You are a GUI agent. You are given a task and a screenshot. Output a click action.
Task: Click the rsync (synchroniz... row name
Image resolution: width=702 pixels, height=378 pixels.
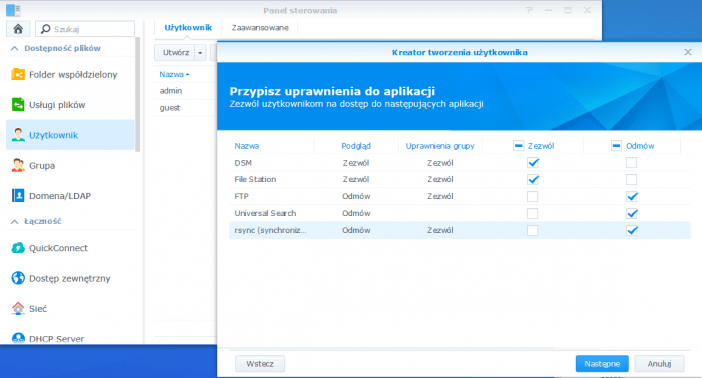tap(270, 231)
